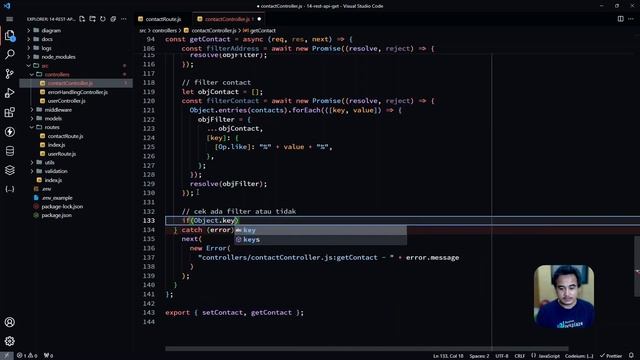Open the Source Control view
Viewport: 640px width, 360px height.
10,74
